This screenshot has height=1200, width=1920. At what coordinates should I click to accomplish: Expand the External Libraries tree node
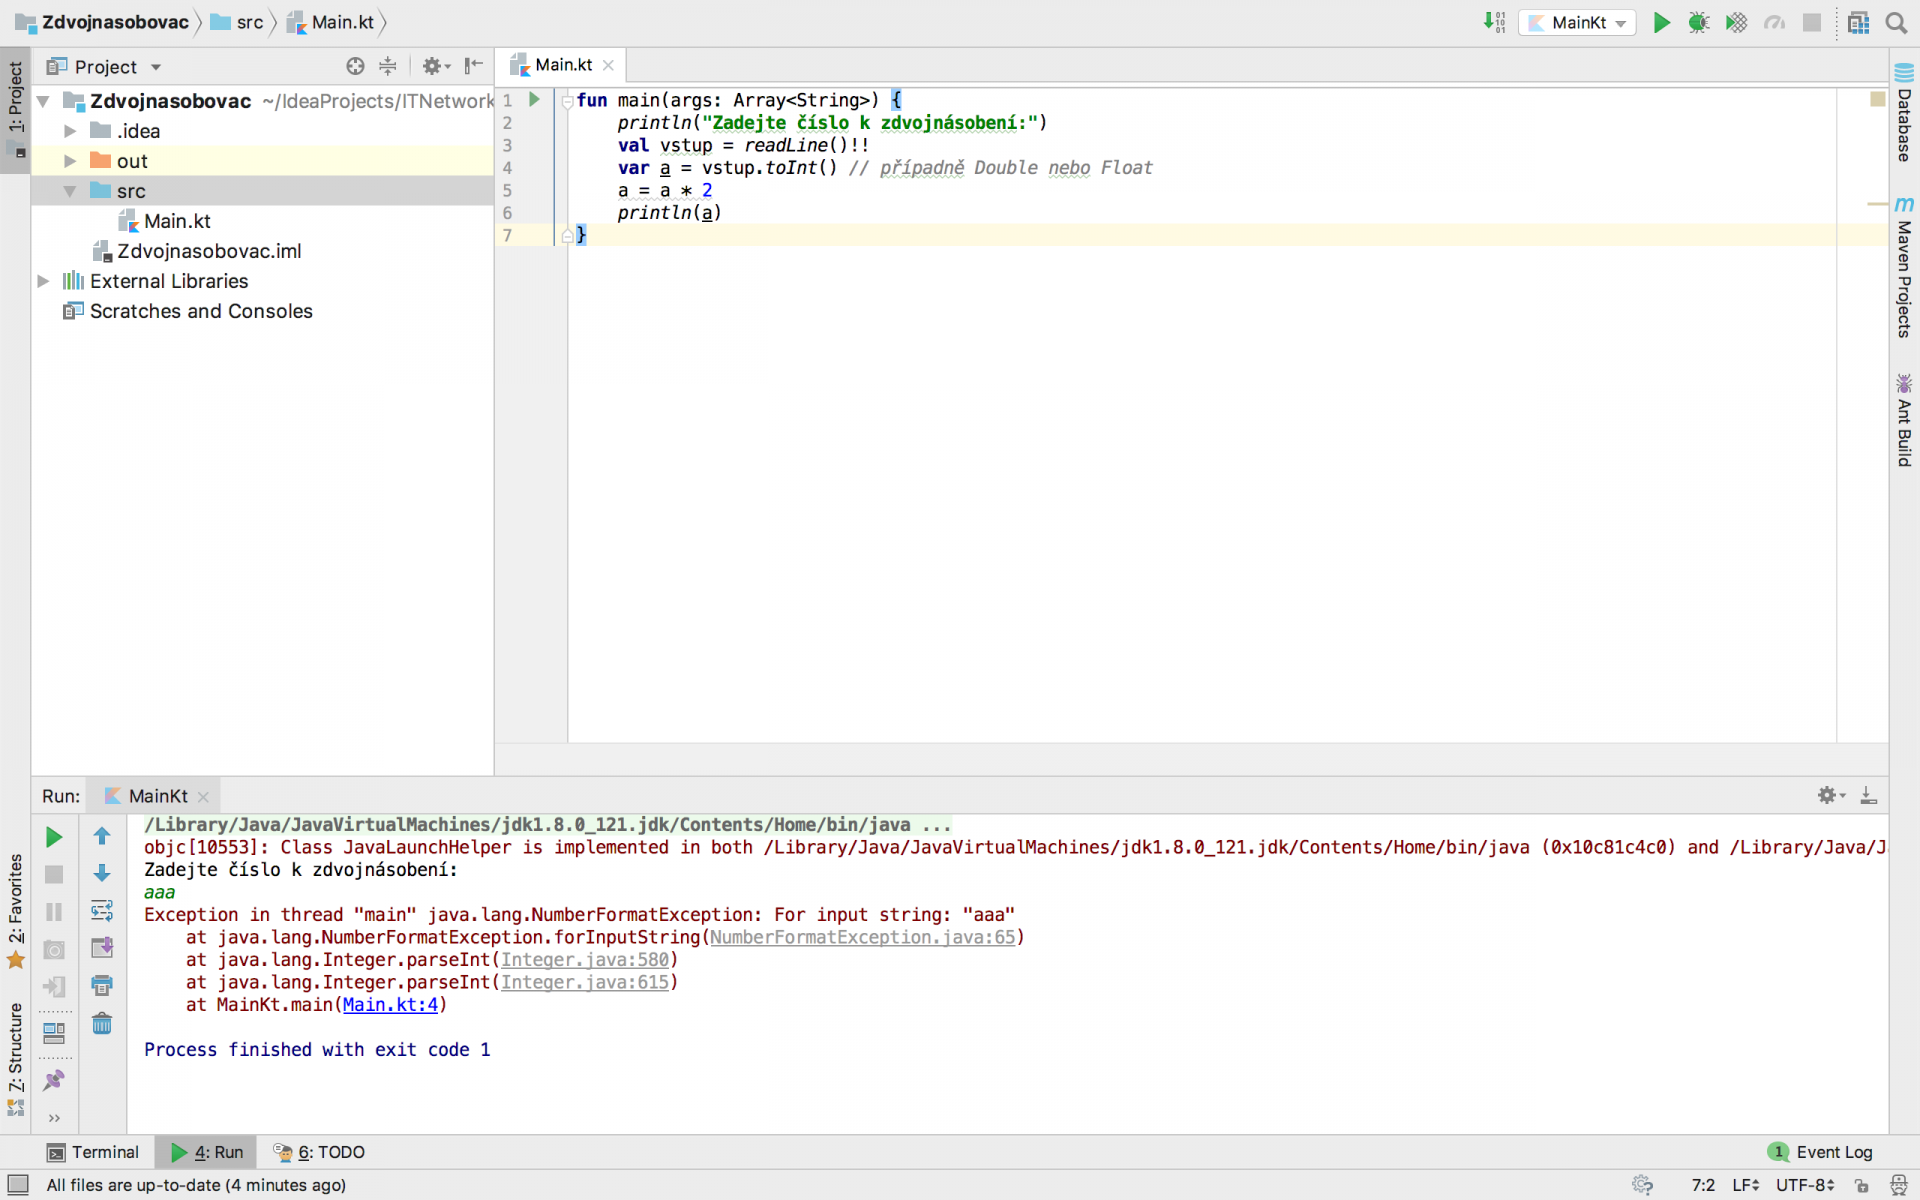44,281
